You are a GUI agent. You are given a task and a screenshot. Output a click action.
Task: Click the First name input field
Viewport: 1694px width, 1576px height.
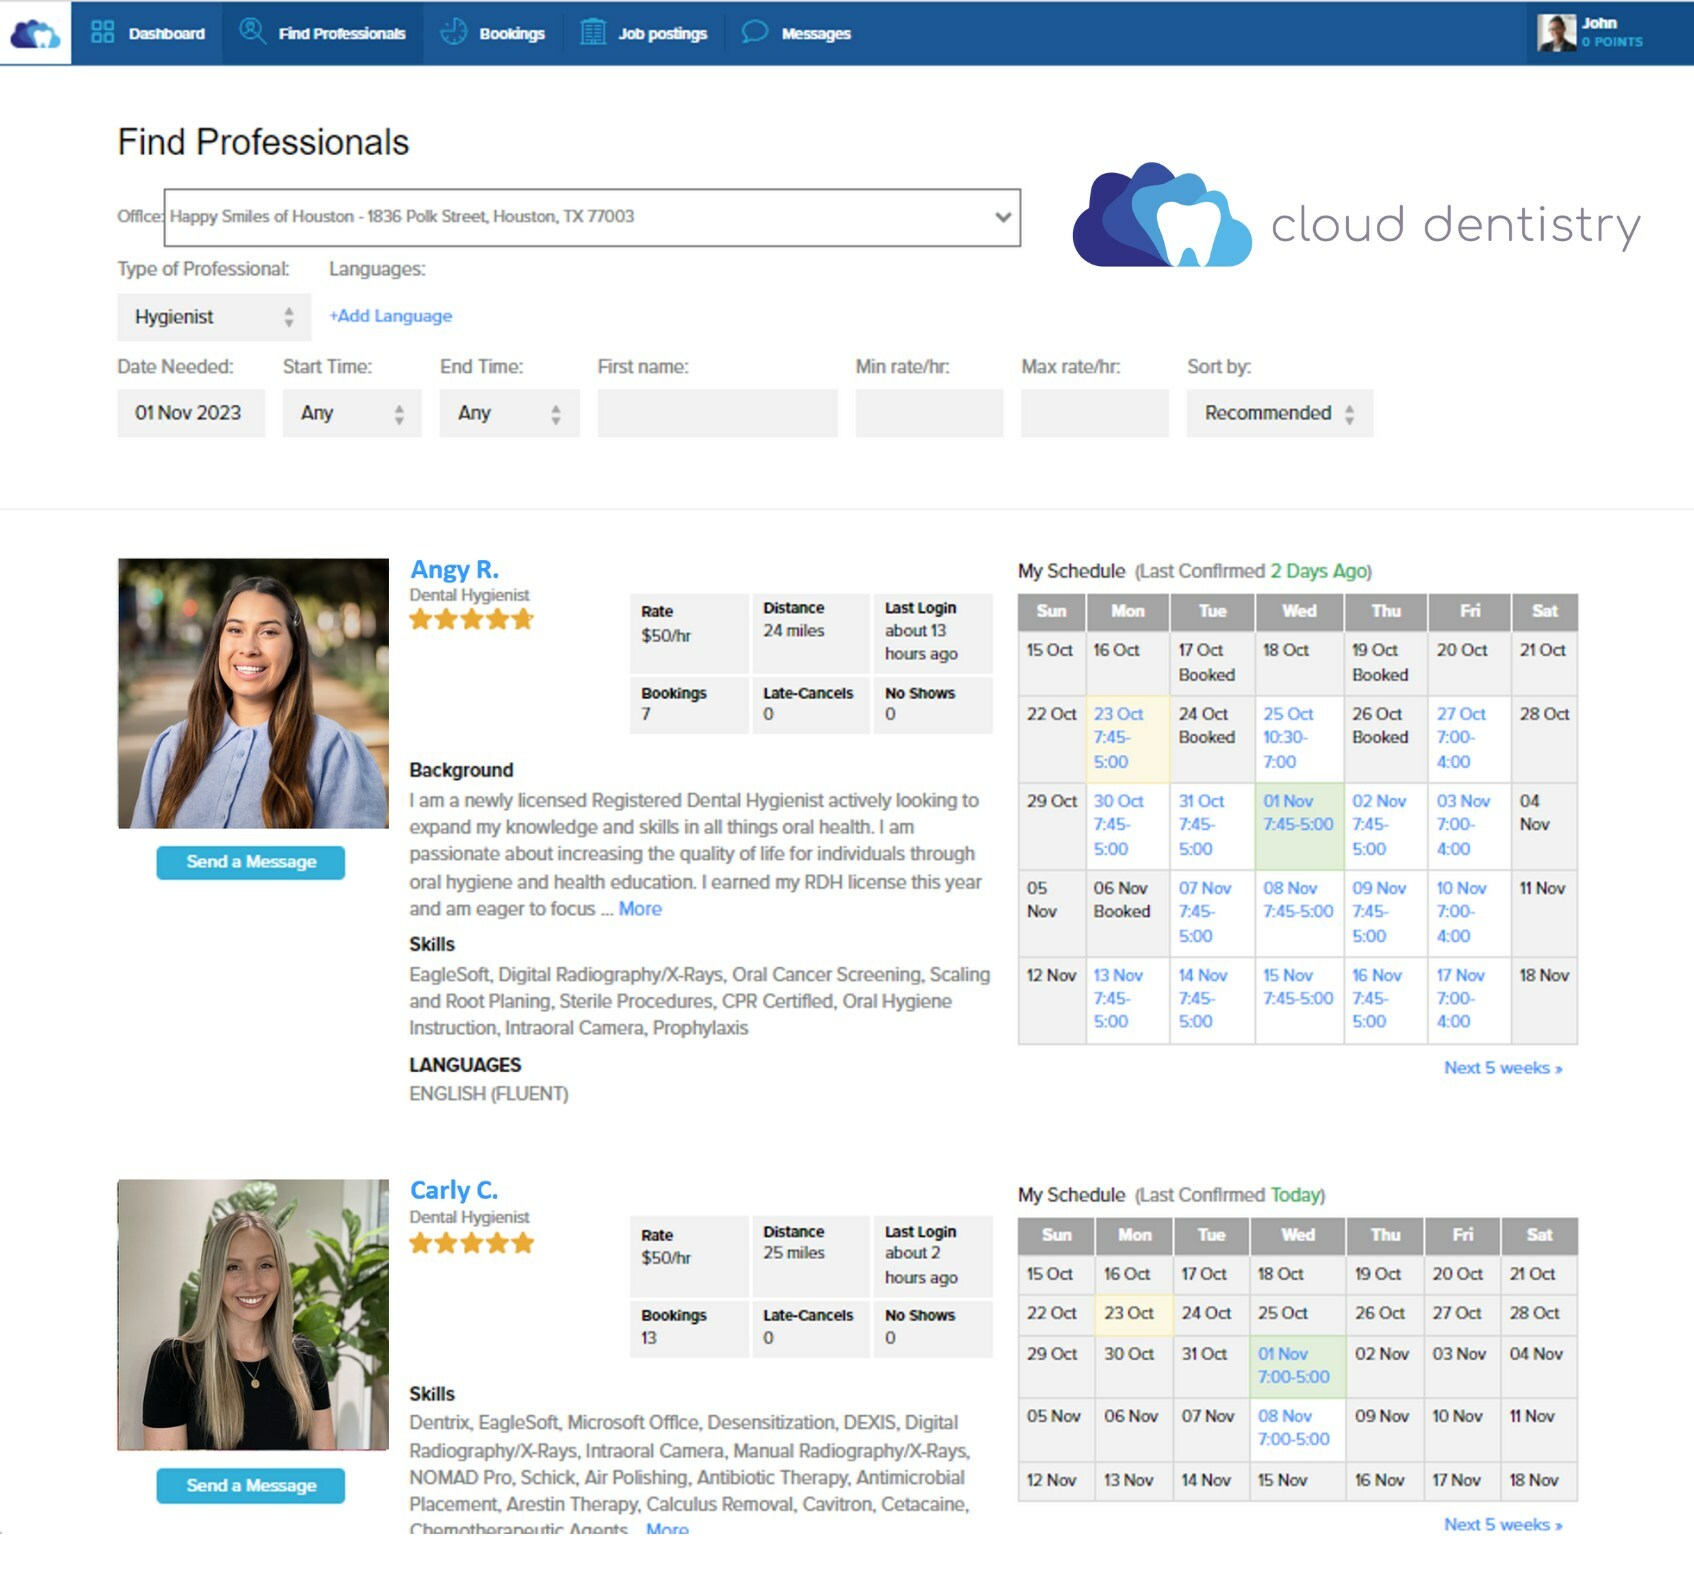point(718,413)
